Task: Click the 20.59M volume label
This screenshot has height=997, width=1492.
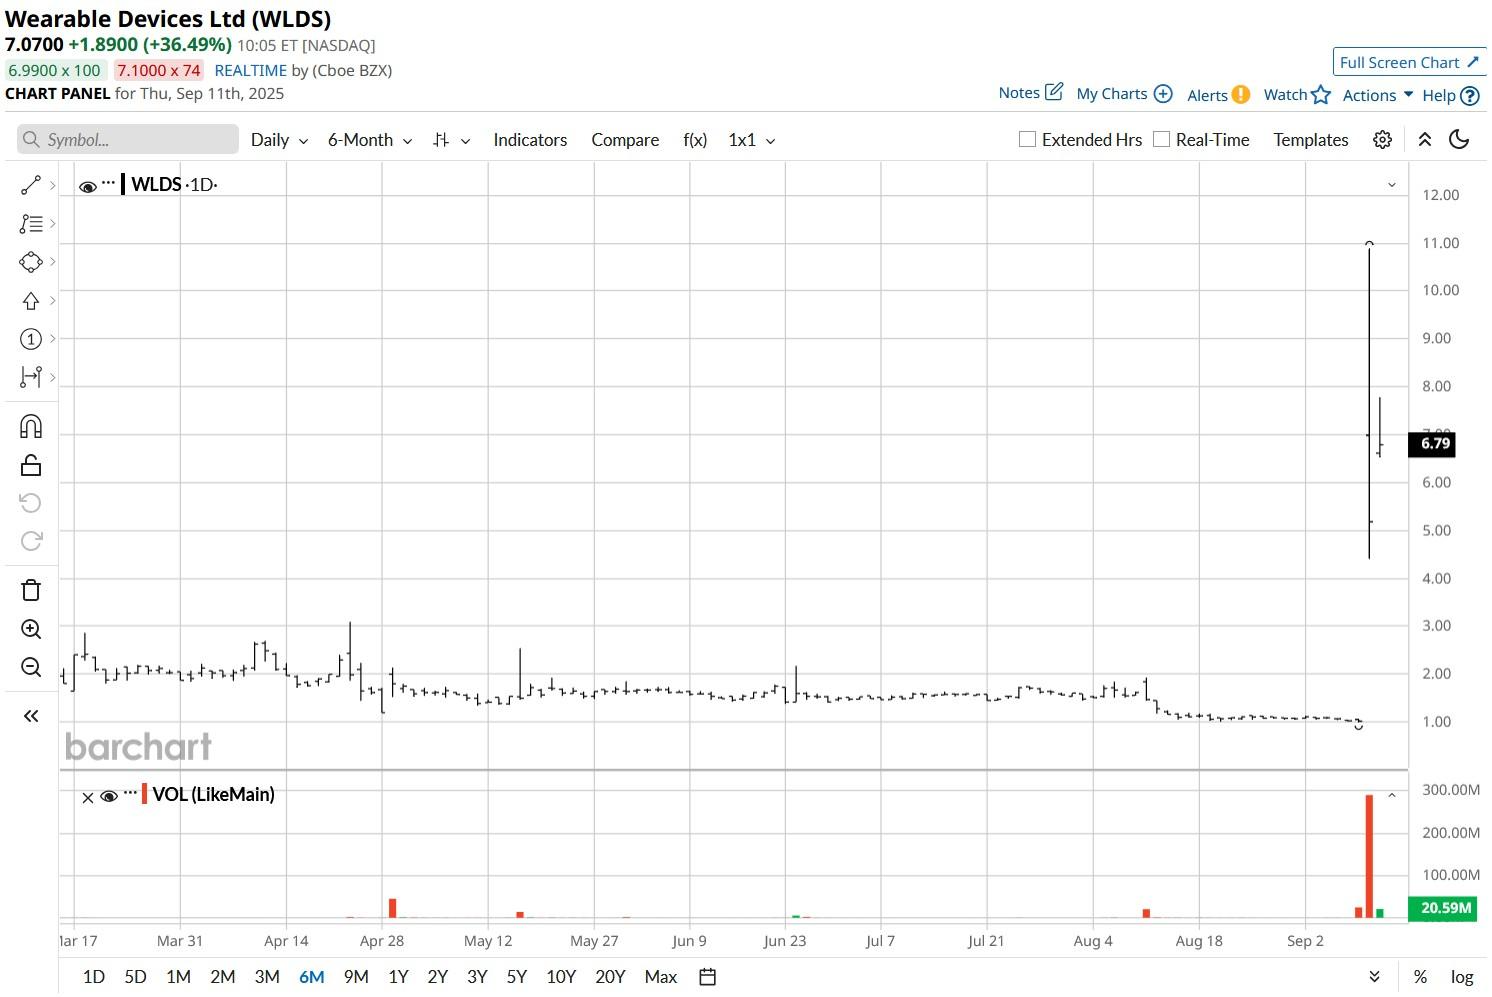Action: pos(1442,908)
